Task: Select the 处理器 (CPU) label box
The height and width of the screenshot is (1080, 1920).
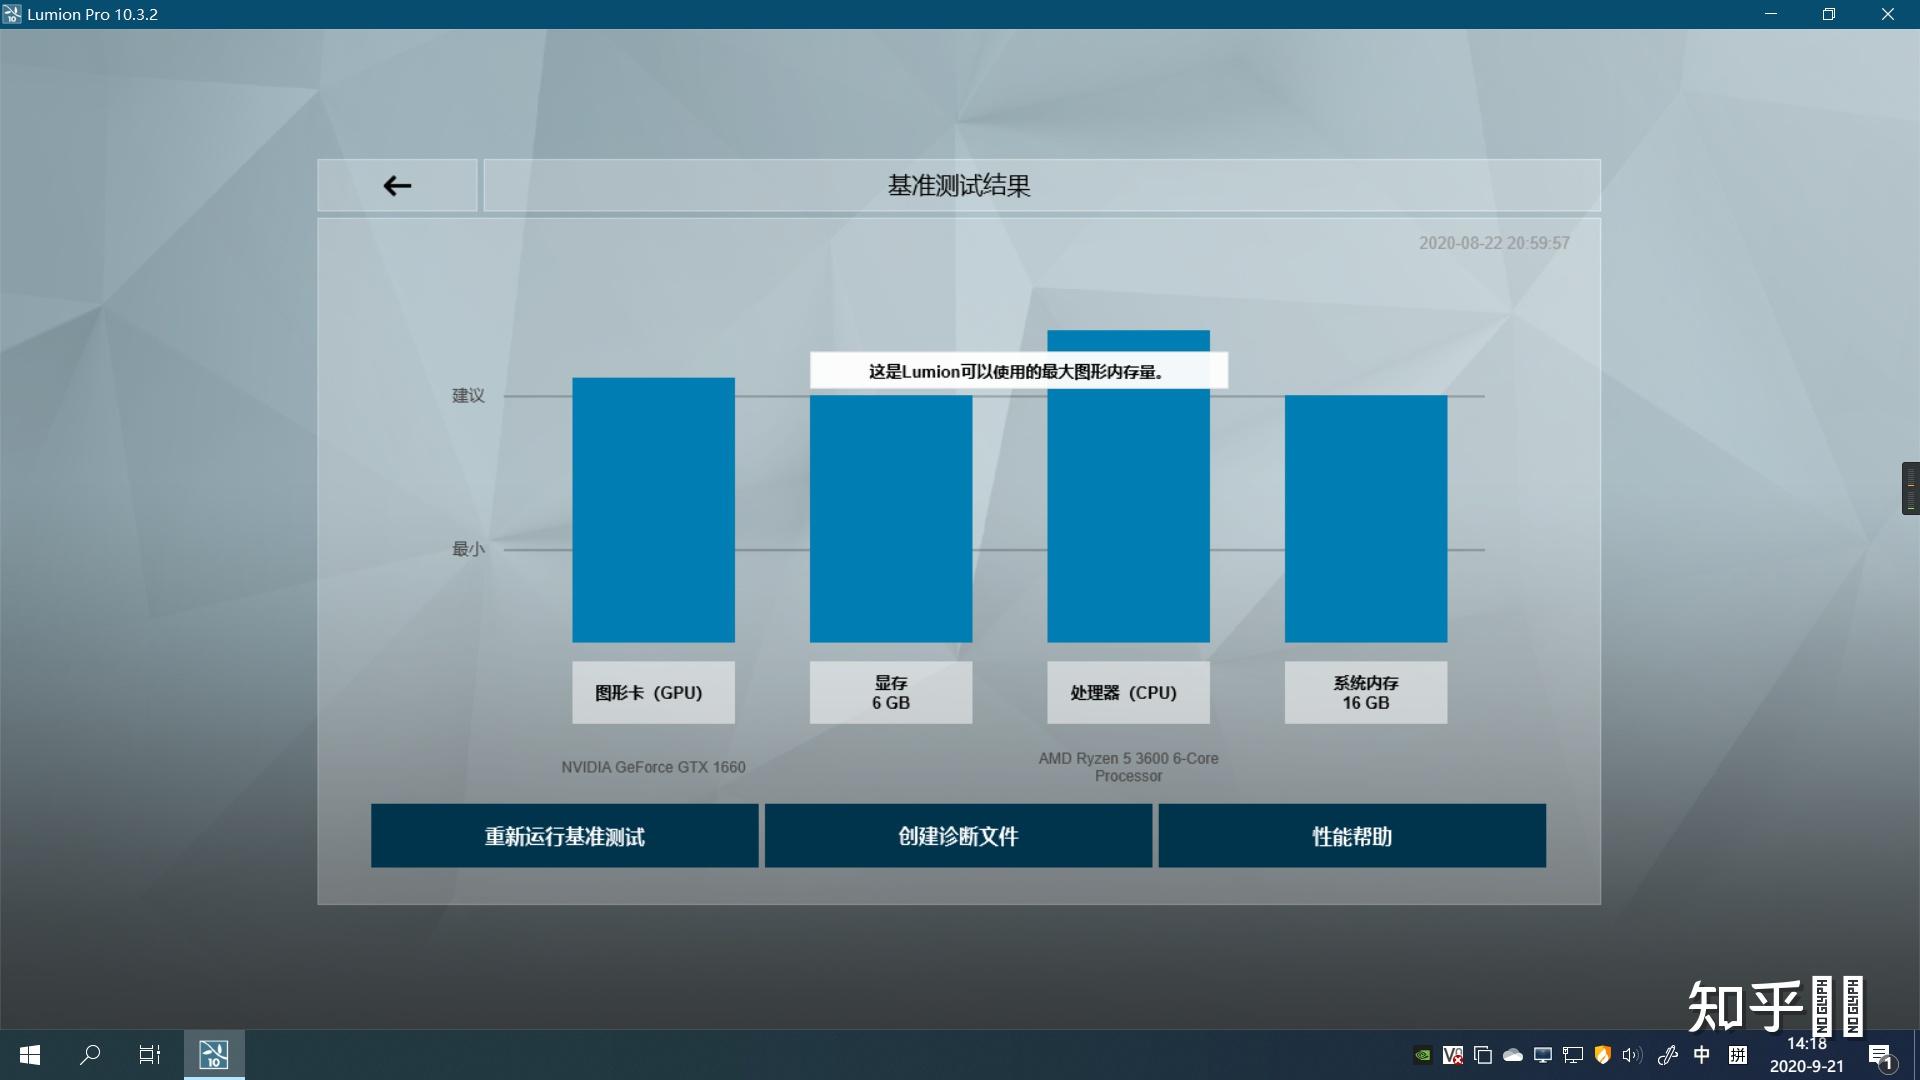Action: click(1128, 692)
